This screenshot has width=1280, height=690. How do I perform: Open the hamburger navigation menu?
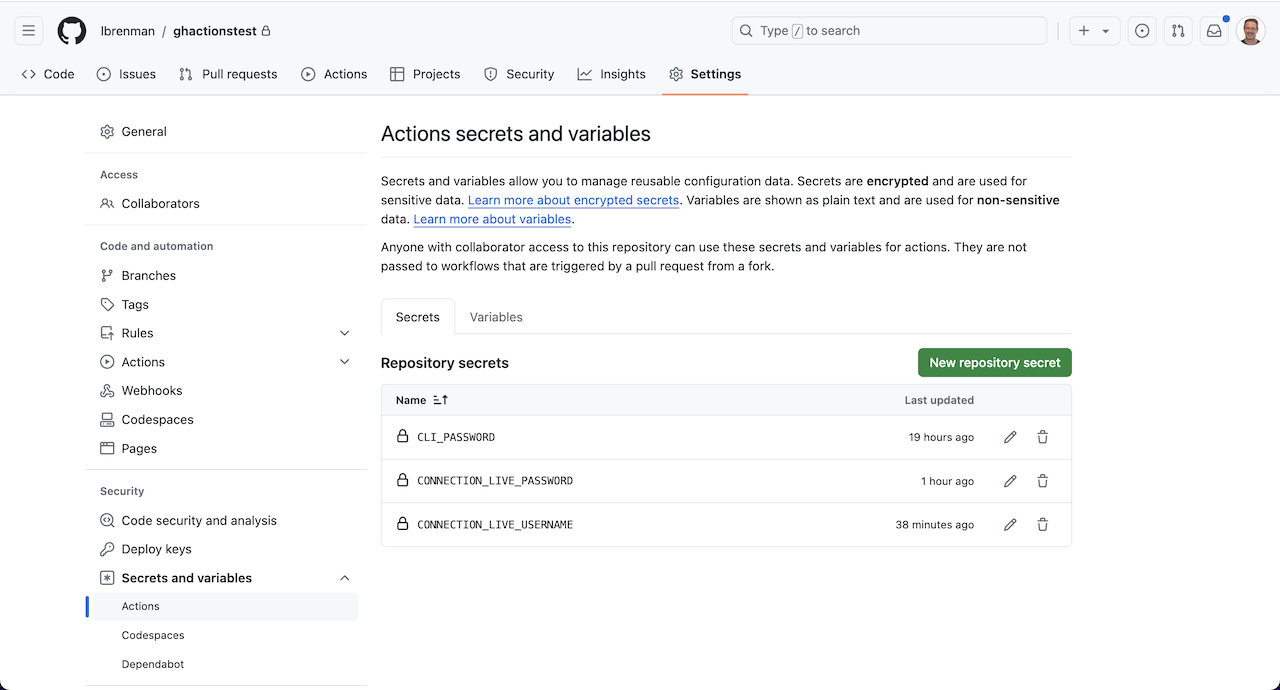29,31
